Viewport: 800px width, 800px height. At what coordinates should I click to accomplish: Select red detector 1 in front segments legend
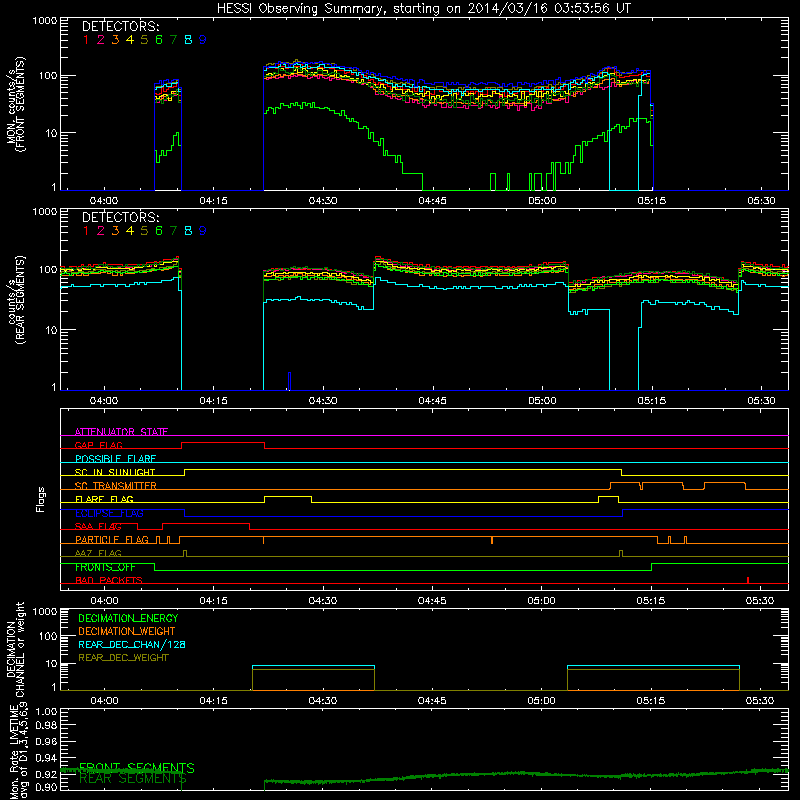pos(86,40)
